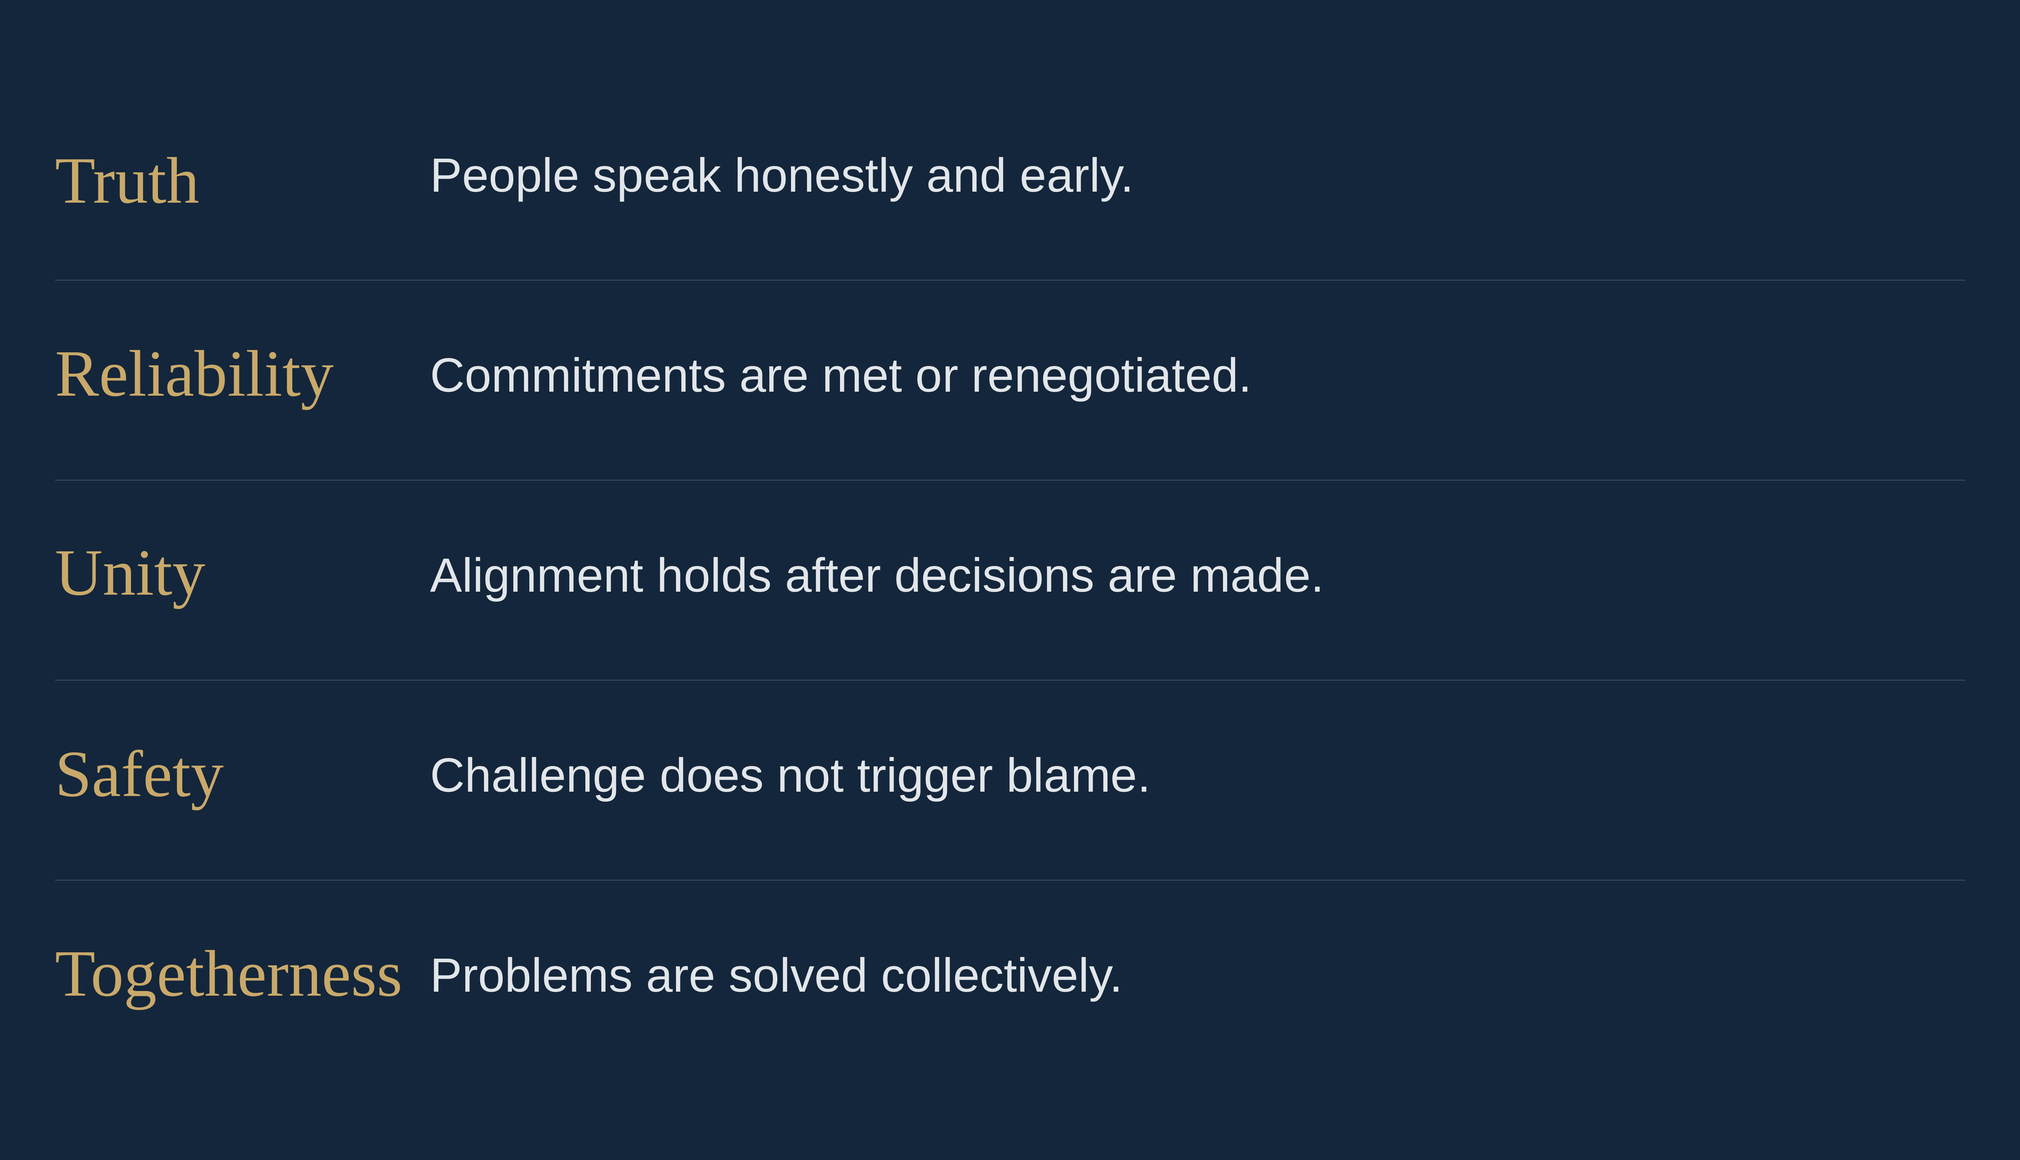
Task: Click the word 'Commitments' in Reliability row
Action: pos(578,377)
